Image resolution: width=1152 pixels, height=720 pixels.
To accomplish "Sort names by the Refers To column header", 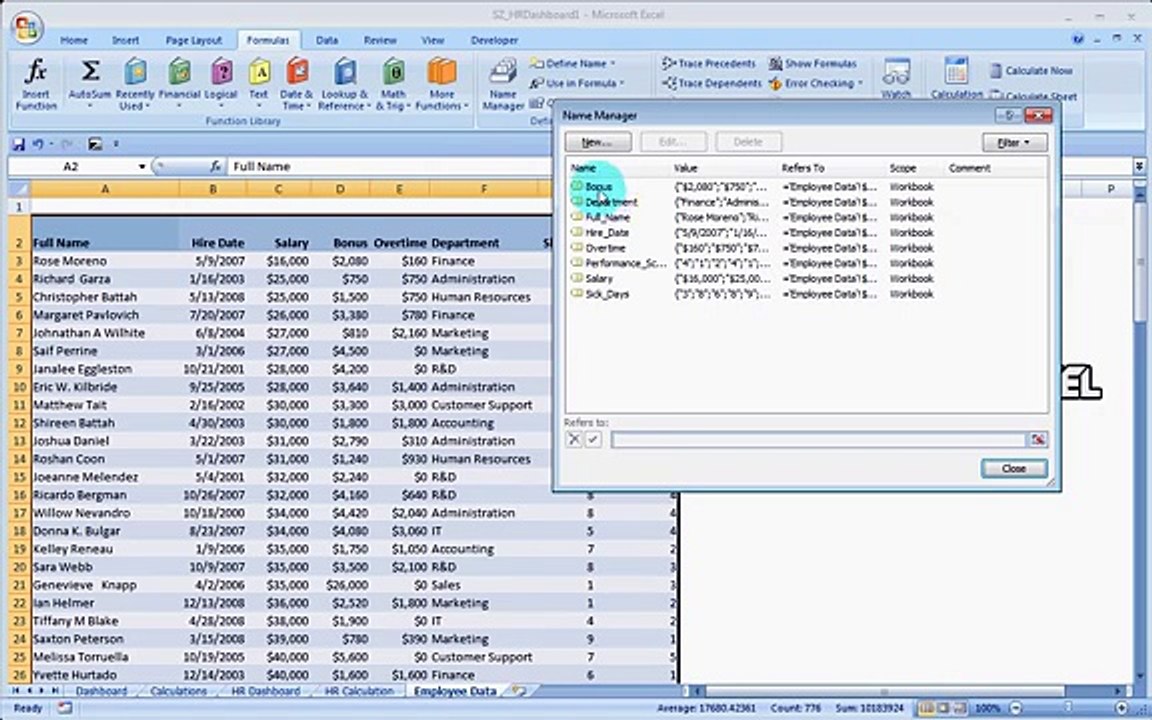I will tap(803, 168).
